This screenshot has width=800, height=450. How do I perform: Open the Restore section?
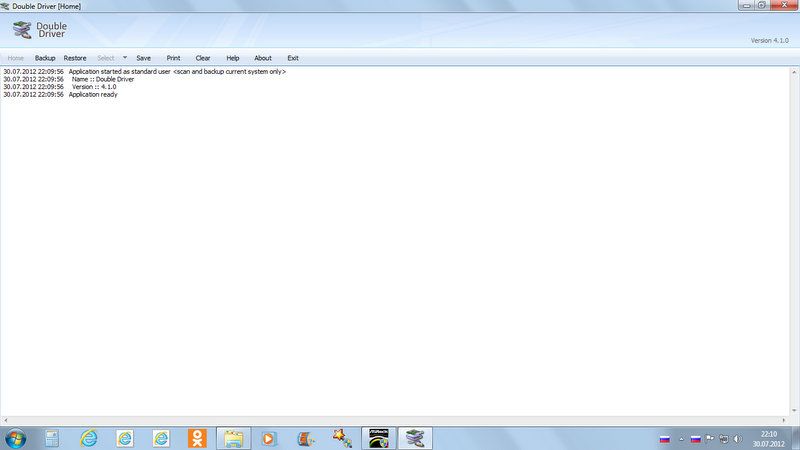(75, 58)
